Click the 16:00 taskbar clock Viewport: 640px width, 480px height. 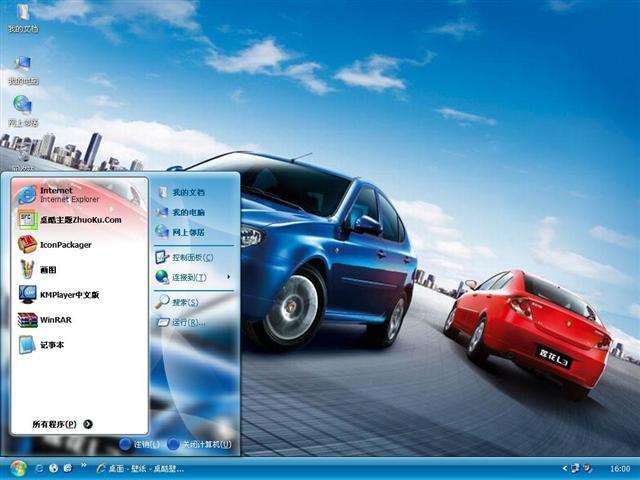620,469
